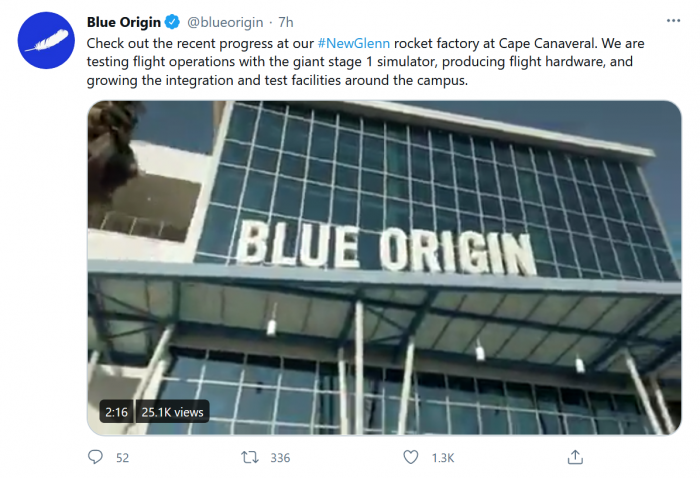Click the 7h tweet timestamp
700x478 pixels.
[283, 23]
